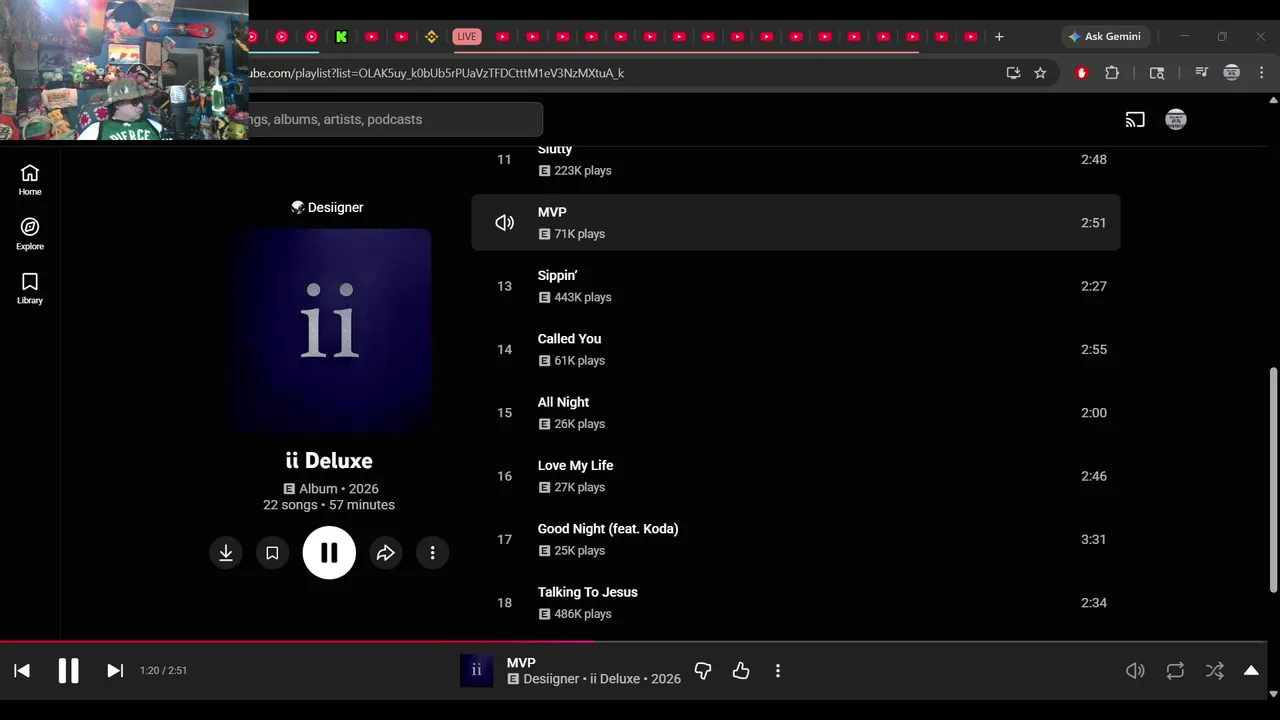Click the 1:20 / 2:51 time display
Screen dimensions: 1280x720
pyautogui.click(x=163, y=671)
